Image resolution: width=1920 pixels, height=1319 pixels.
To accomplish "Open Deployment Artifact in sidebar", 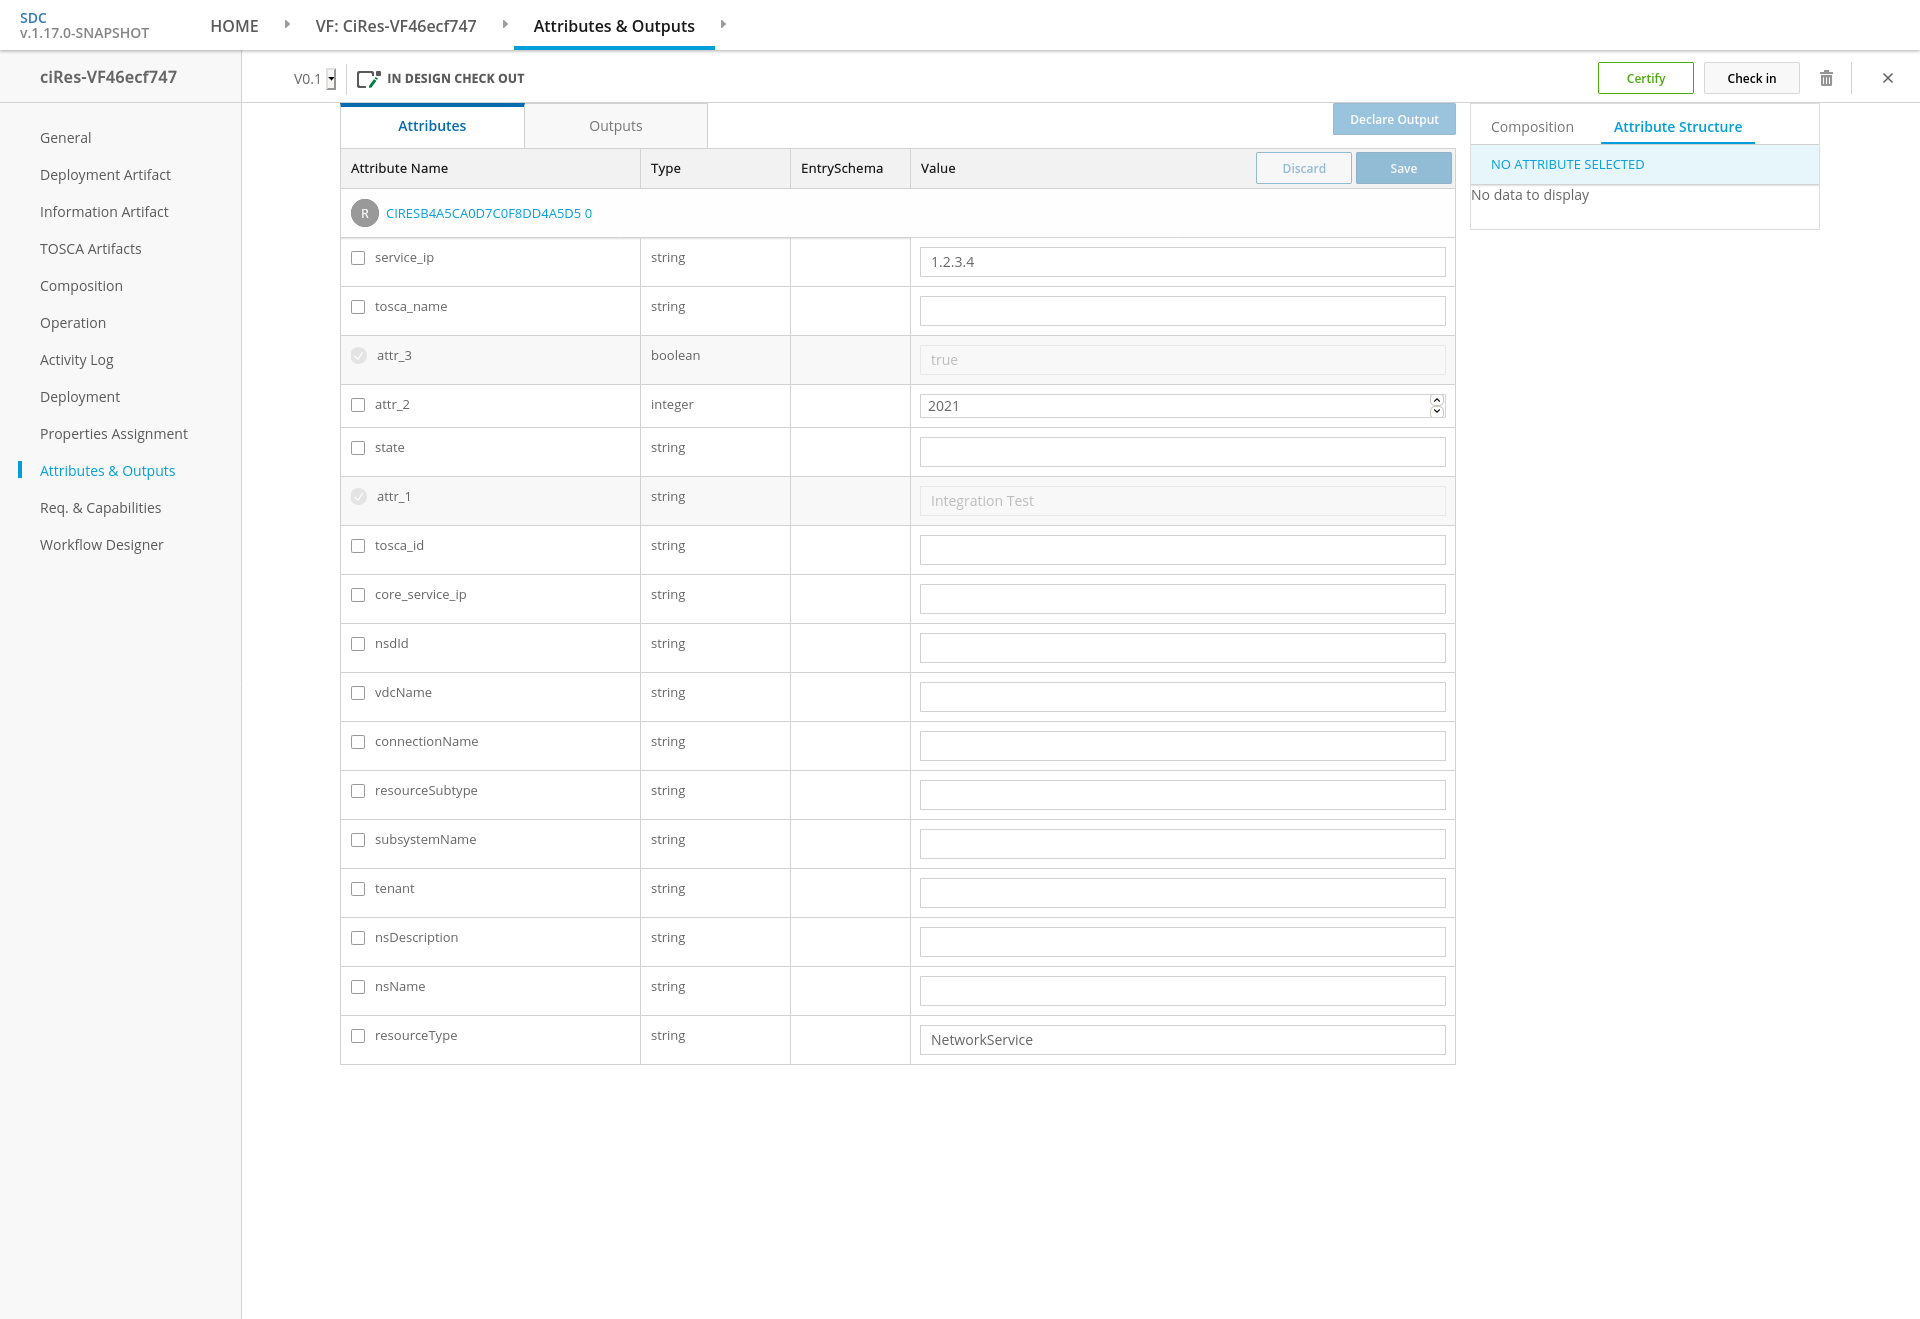I will pyautogui.click(x=105, y=175).
